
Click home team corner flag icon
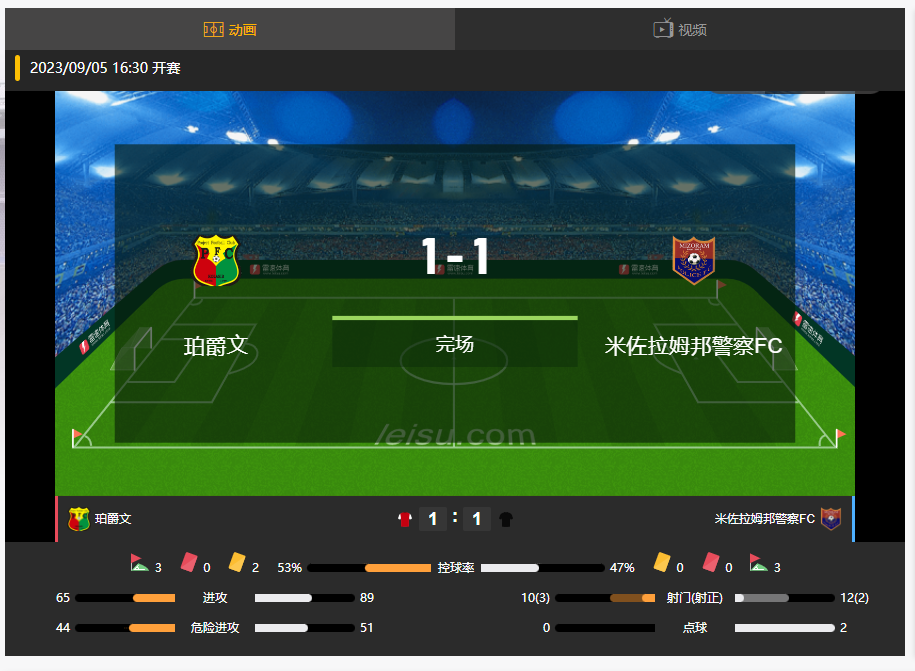tap(139, 563)
